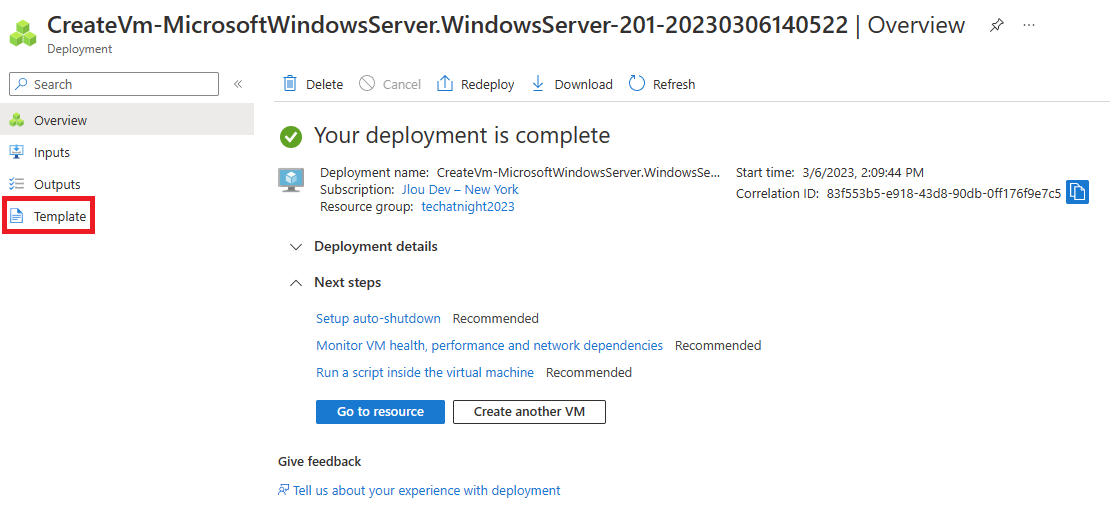Click the Go to resource button
Viewport: 1110px width, 511px height.
pyautogui.click(x=380, y=412)
